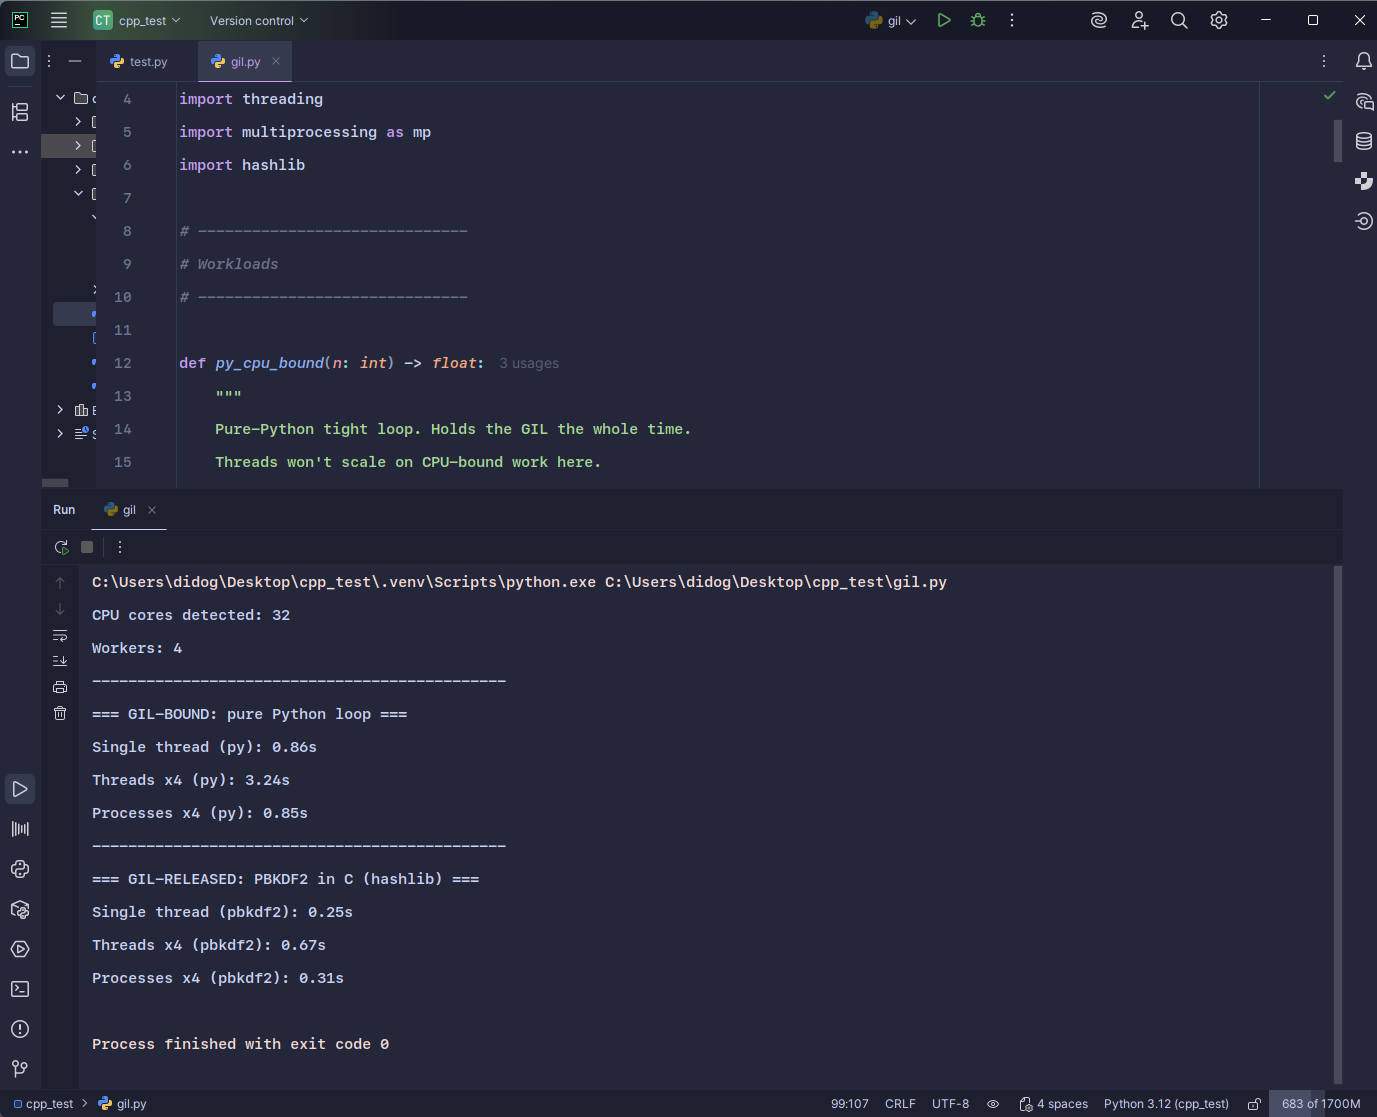Open the Git version control tool window

(20, 1069)
